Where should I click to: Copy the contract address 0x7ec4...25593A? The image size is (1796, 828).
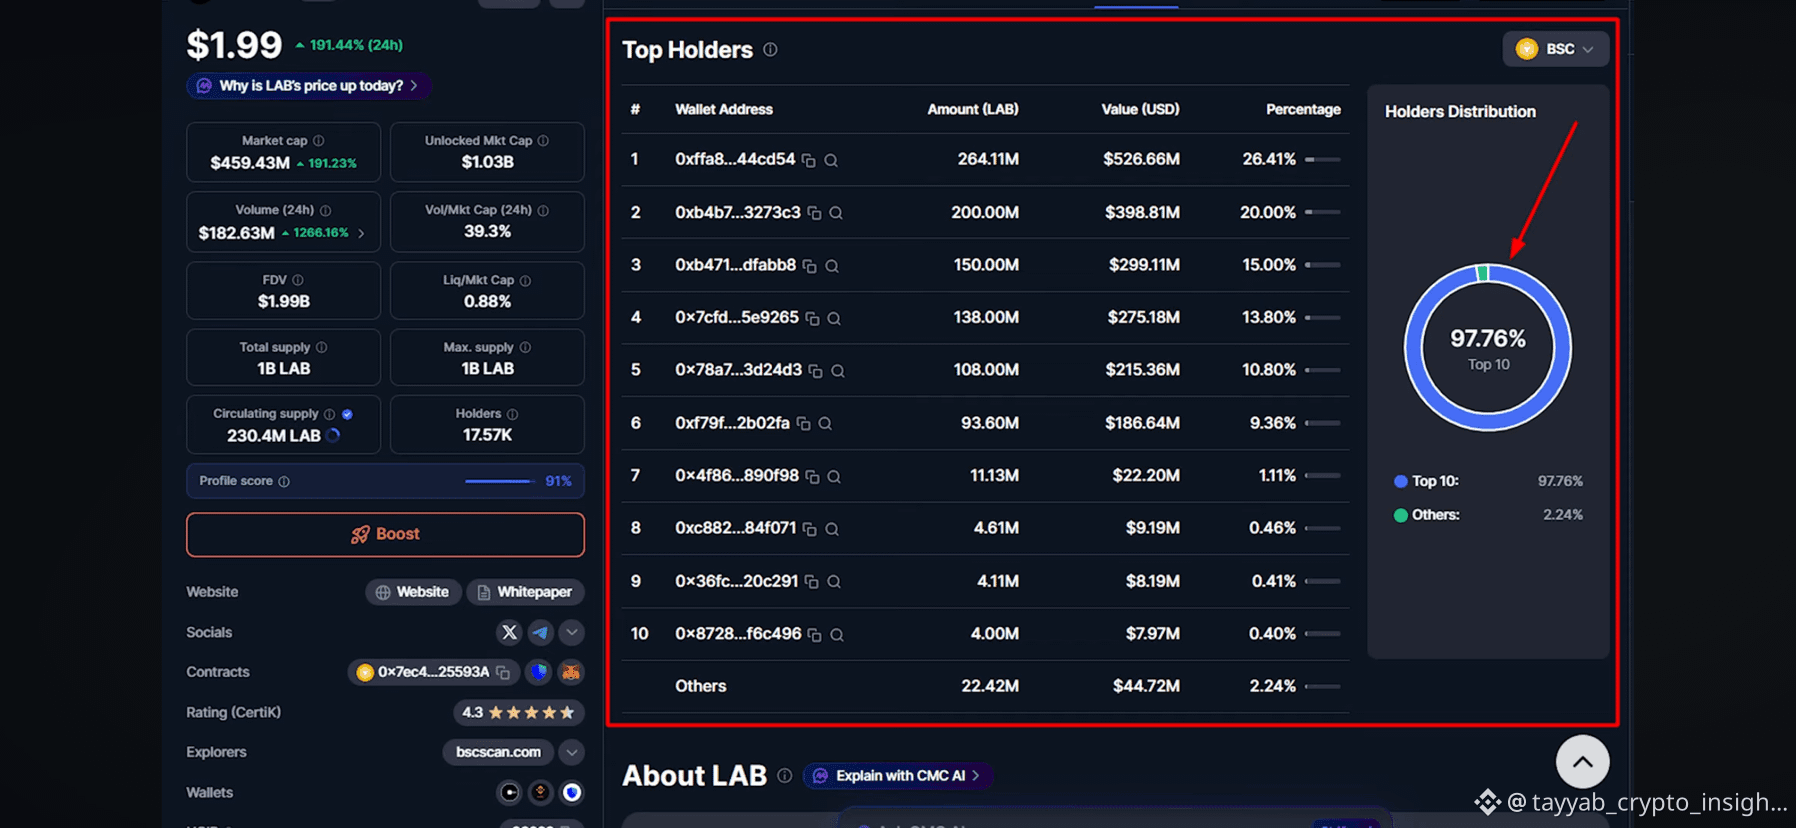click(x=503, y=673)
